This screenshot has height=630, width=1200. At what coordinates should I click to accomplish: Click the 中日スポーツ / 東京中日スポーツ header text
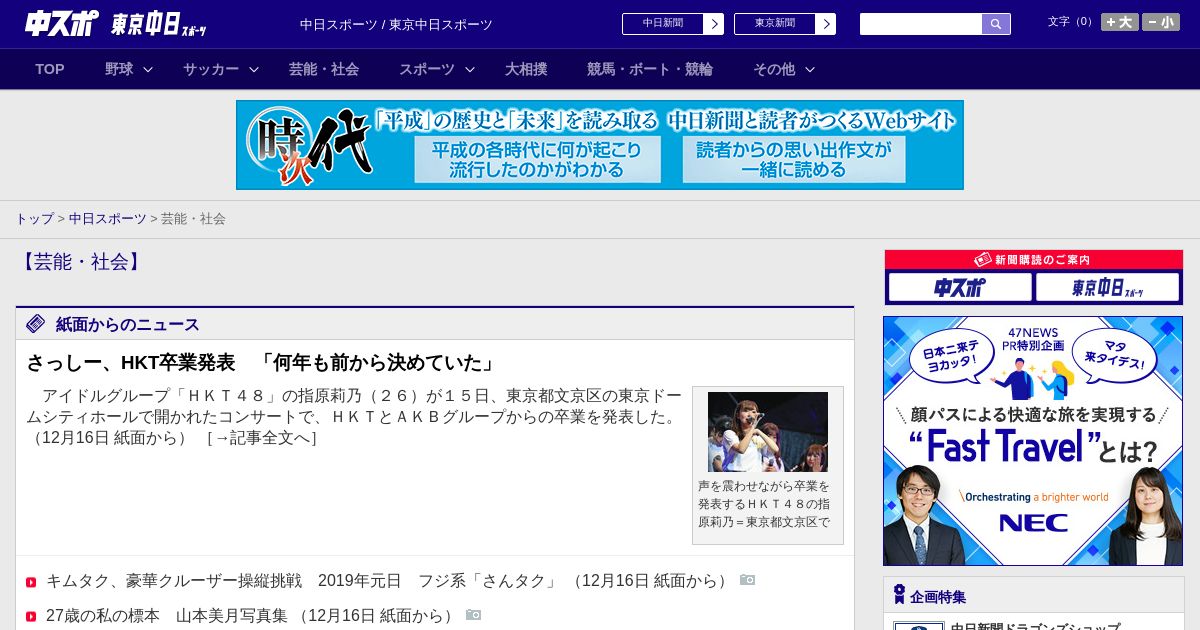(396, 25)
